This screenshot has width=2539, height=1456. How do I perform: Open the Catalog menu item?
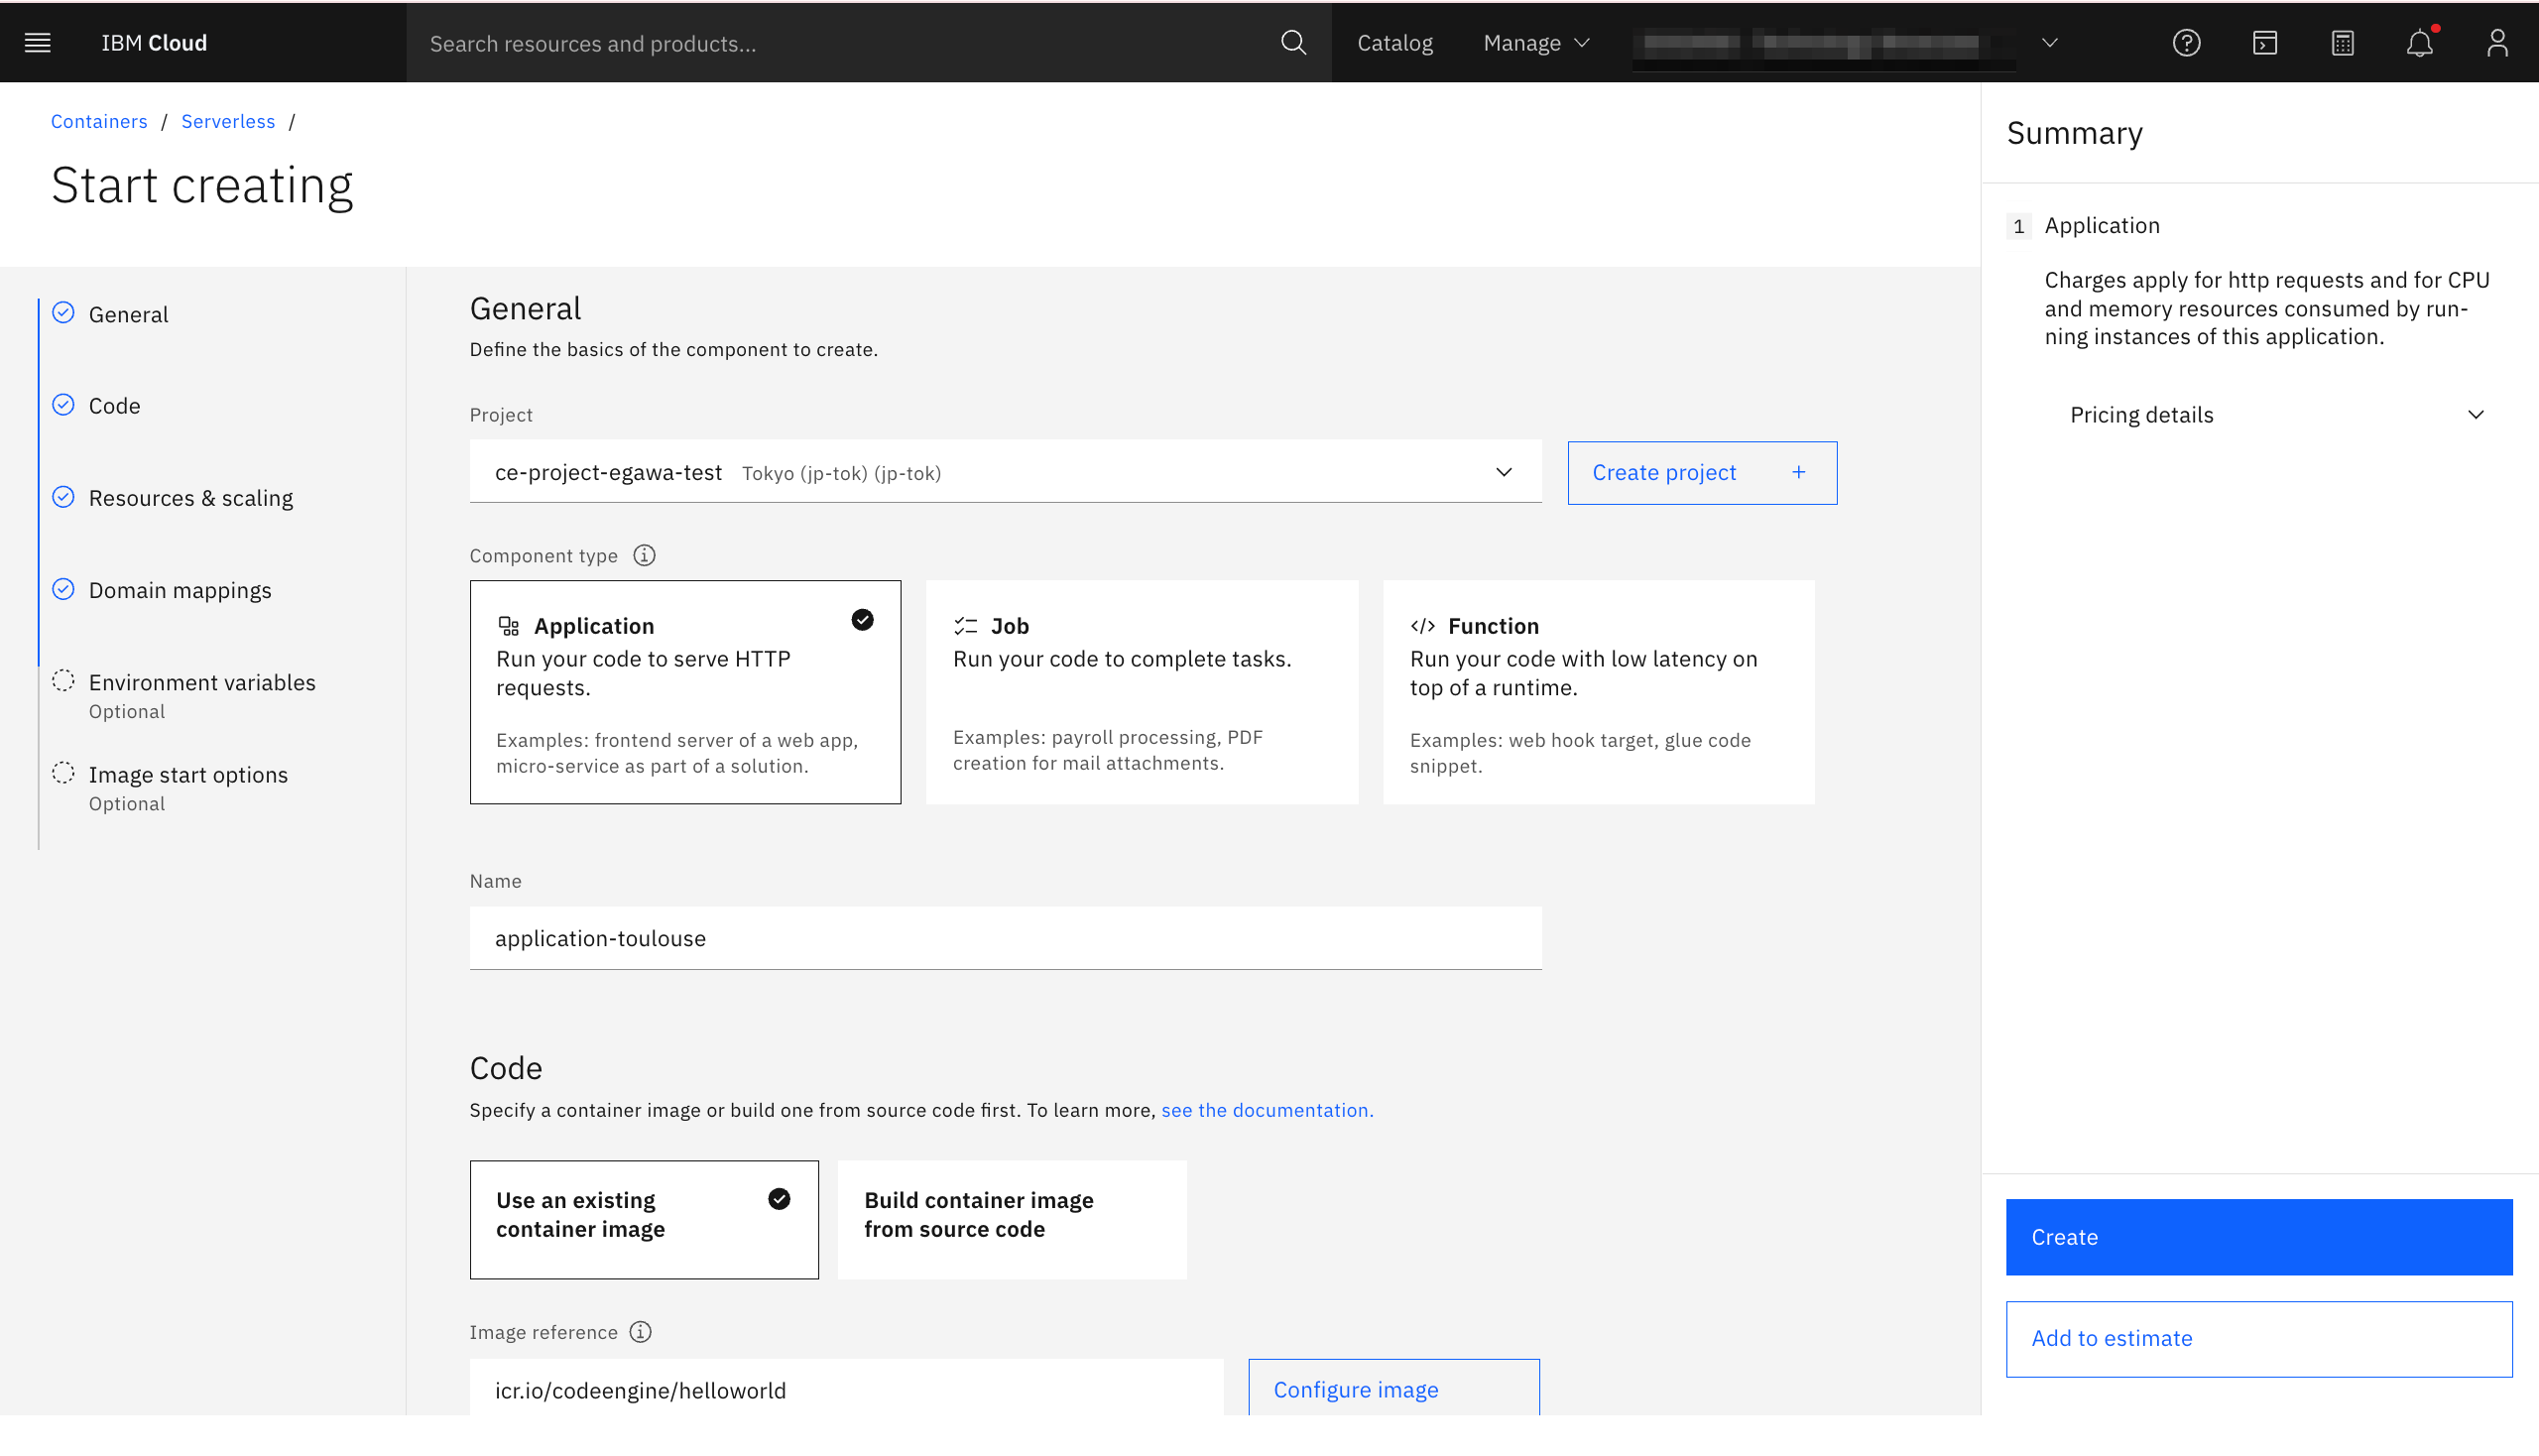pos(1394,43)
